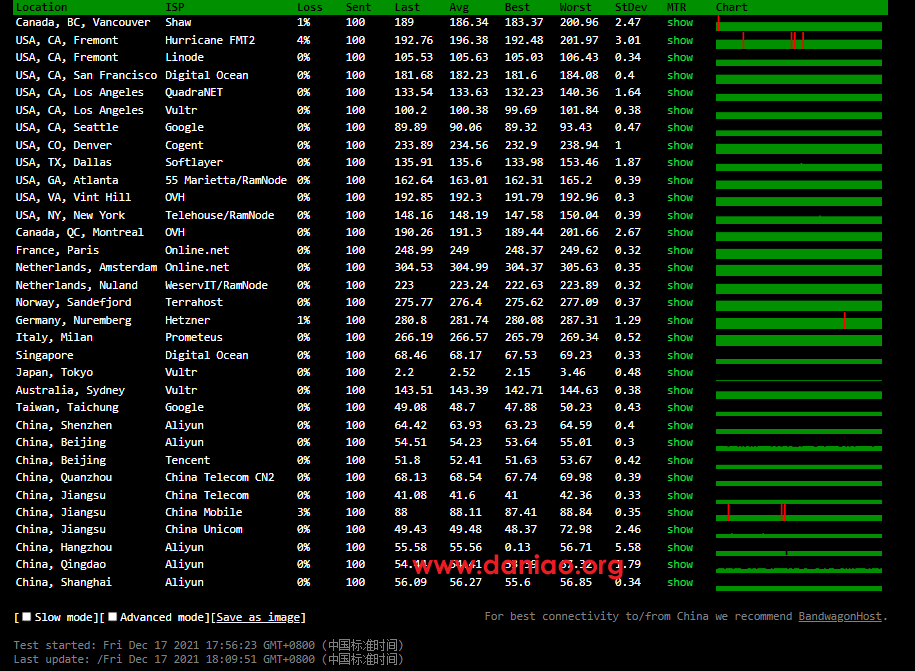
Task: Click the Save as image link
Action: [x=258, y=617]
